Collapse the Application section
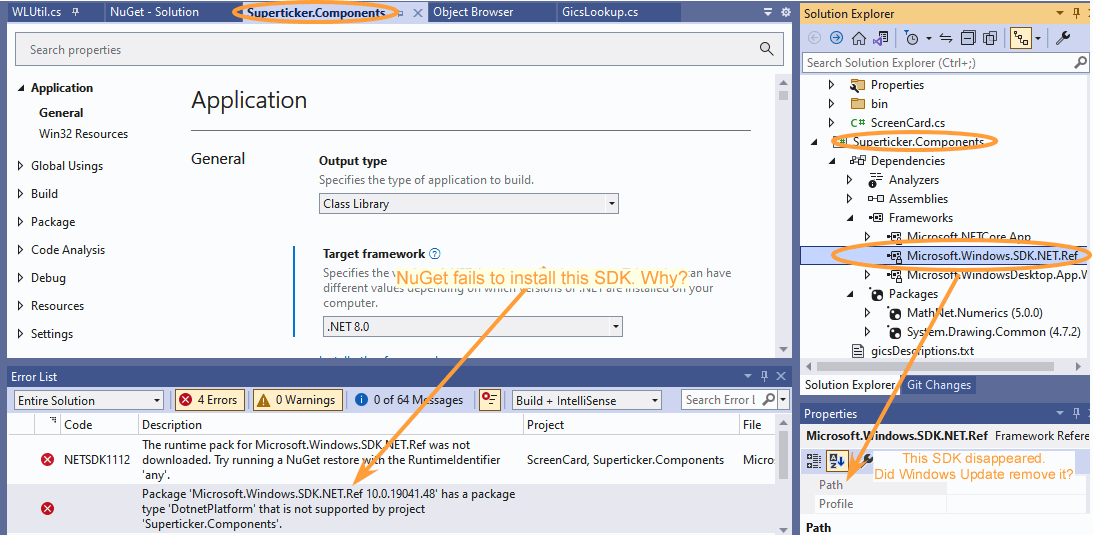The image size is (1093, 535). click(x=20, y=88)
